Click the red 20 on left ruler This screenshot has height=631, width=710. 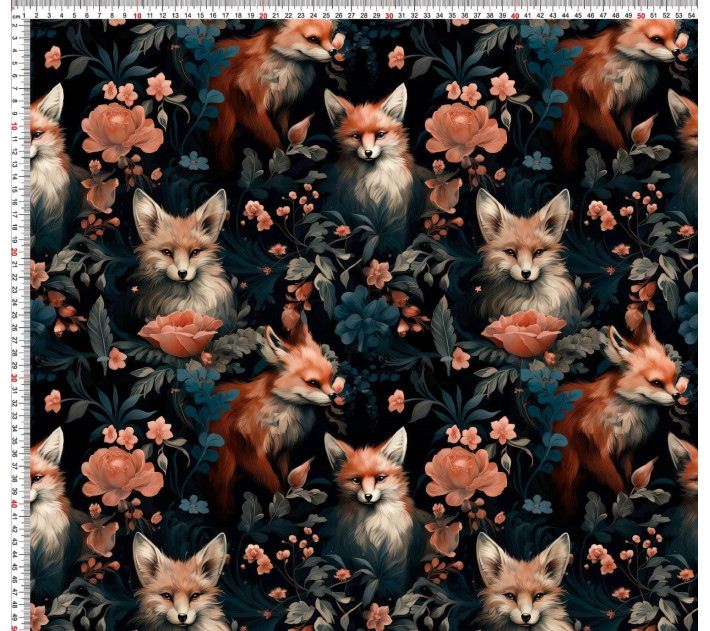[14, 251]
